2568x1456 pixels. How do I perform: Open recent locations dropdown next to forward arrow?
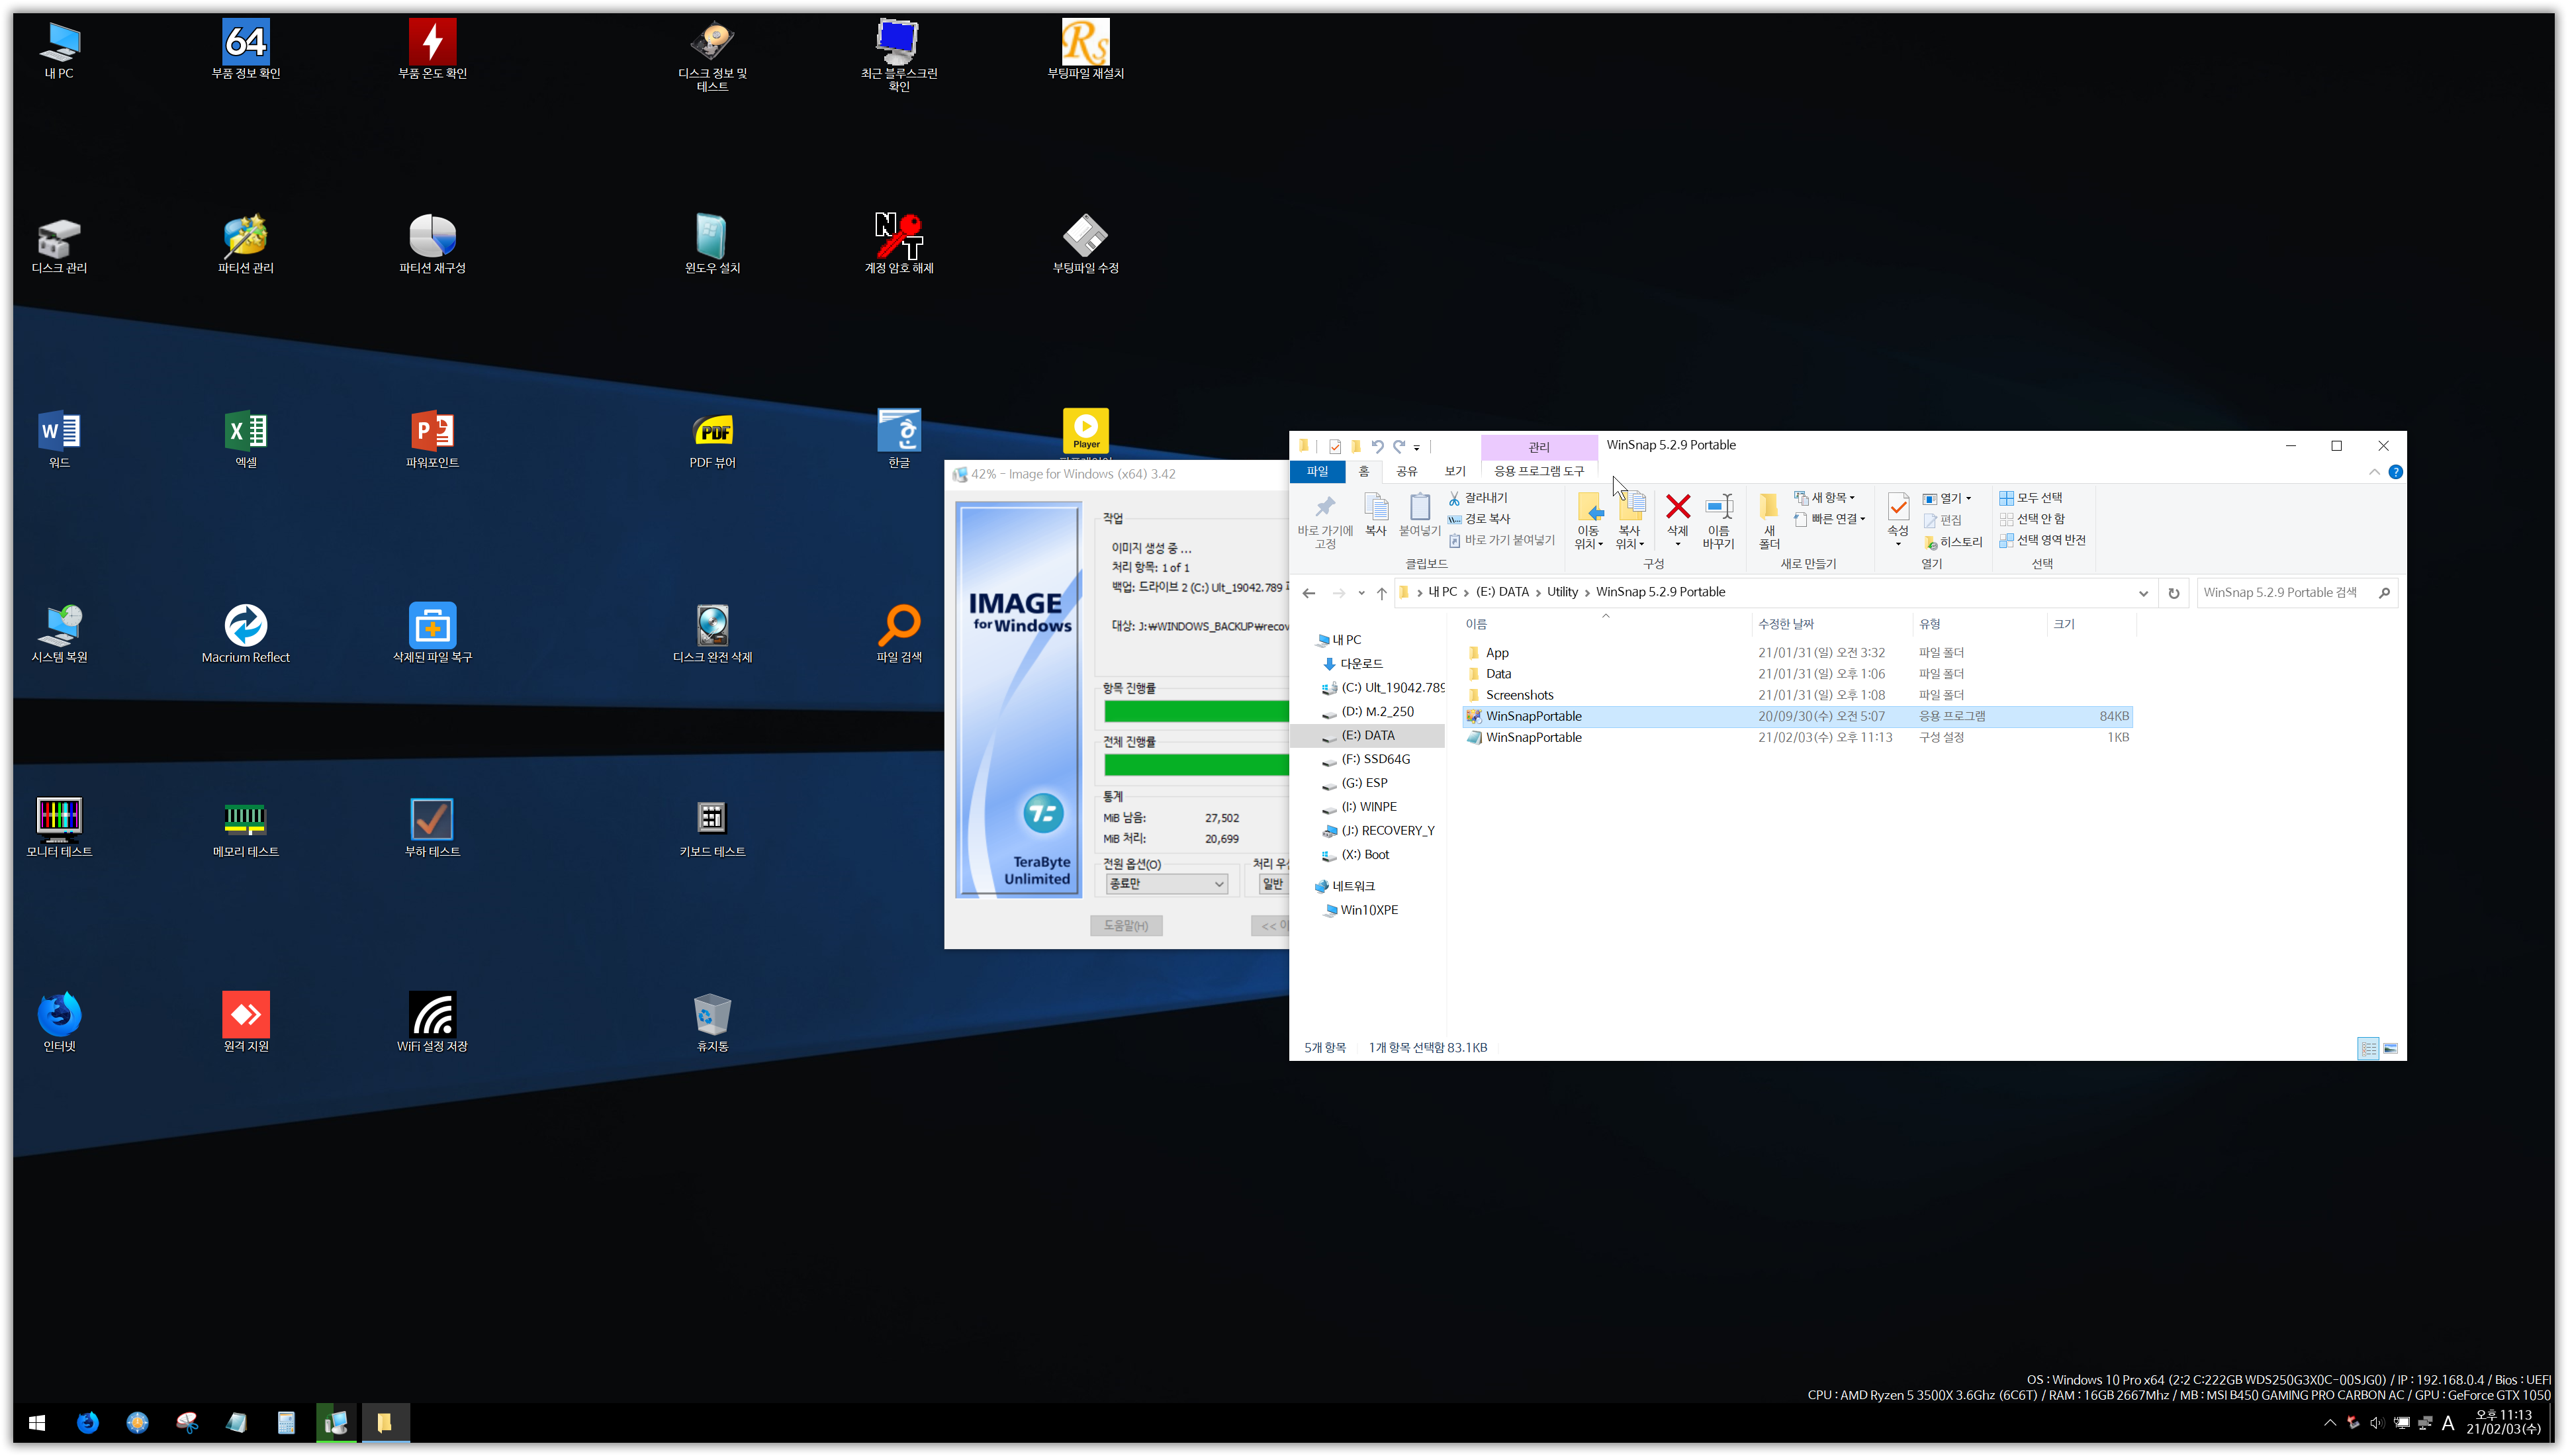[x=1361, y=593]
